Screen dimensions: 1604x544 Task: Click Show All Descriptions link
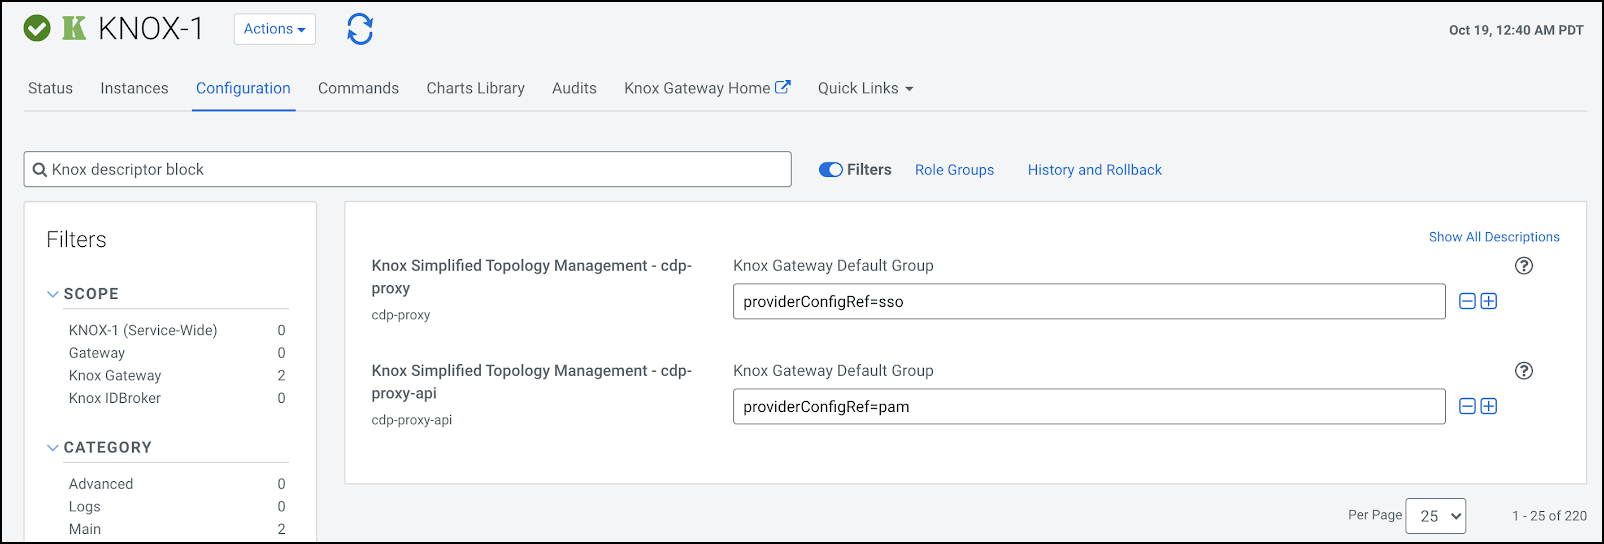coord(1493,237)
